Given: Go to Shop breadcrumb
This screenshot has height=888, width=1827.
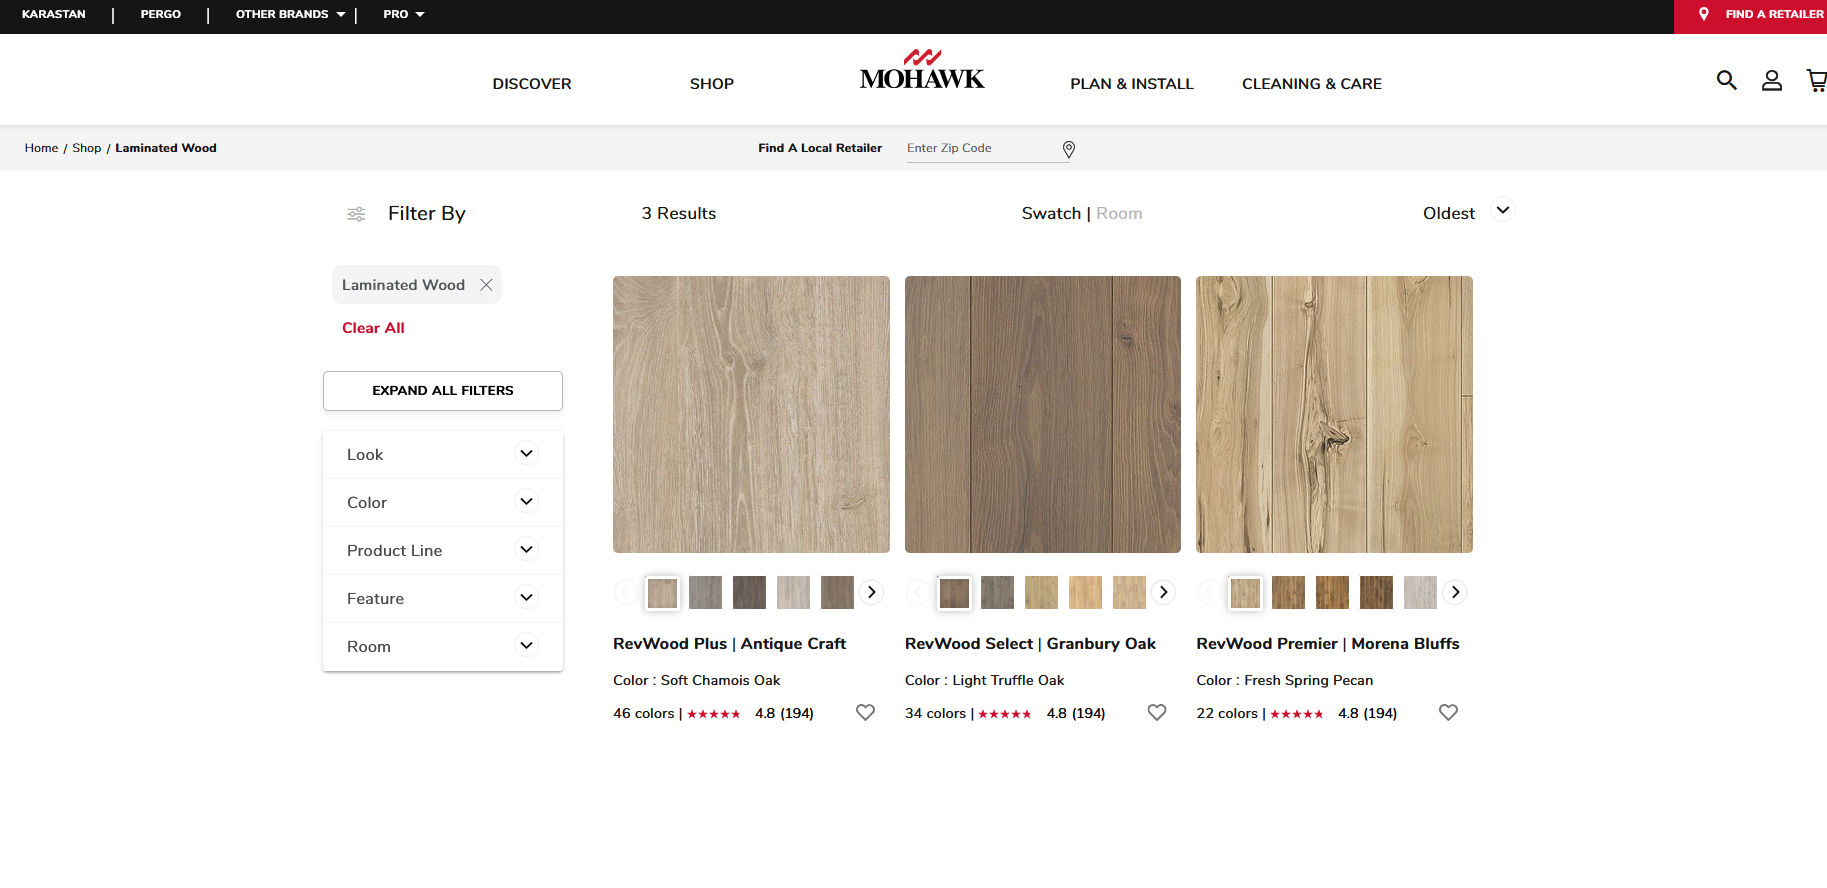Looking at the screenshot, I should coord(87,148).
